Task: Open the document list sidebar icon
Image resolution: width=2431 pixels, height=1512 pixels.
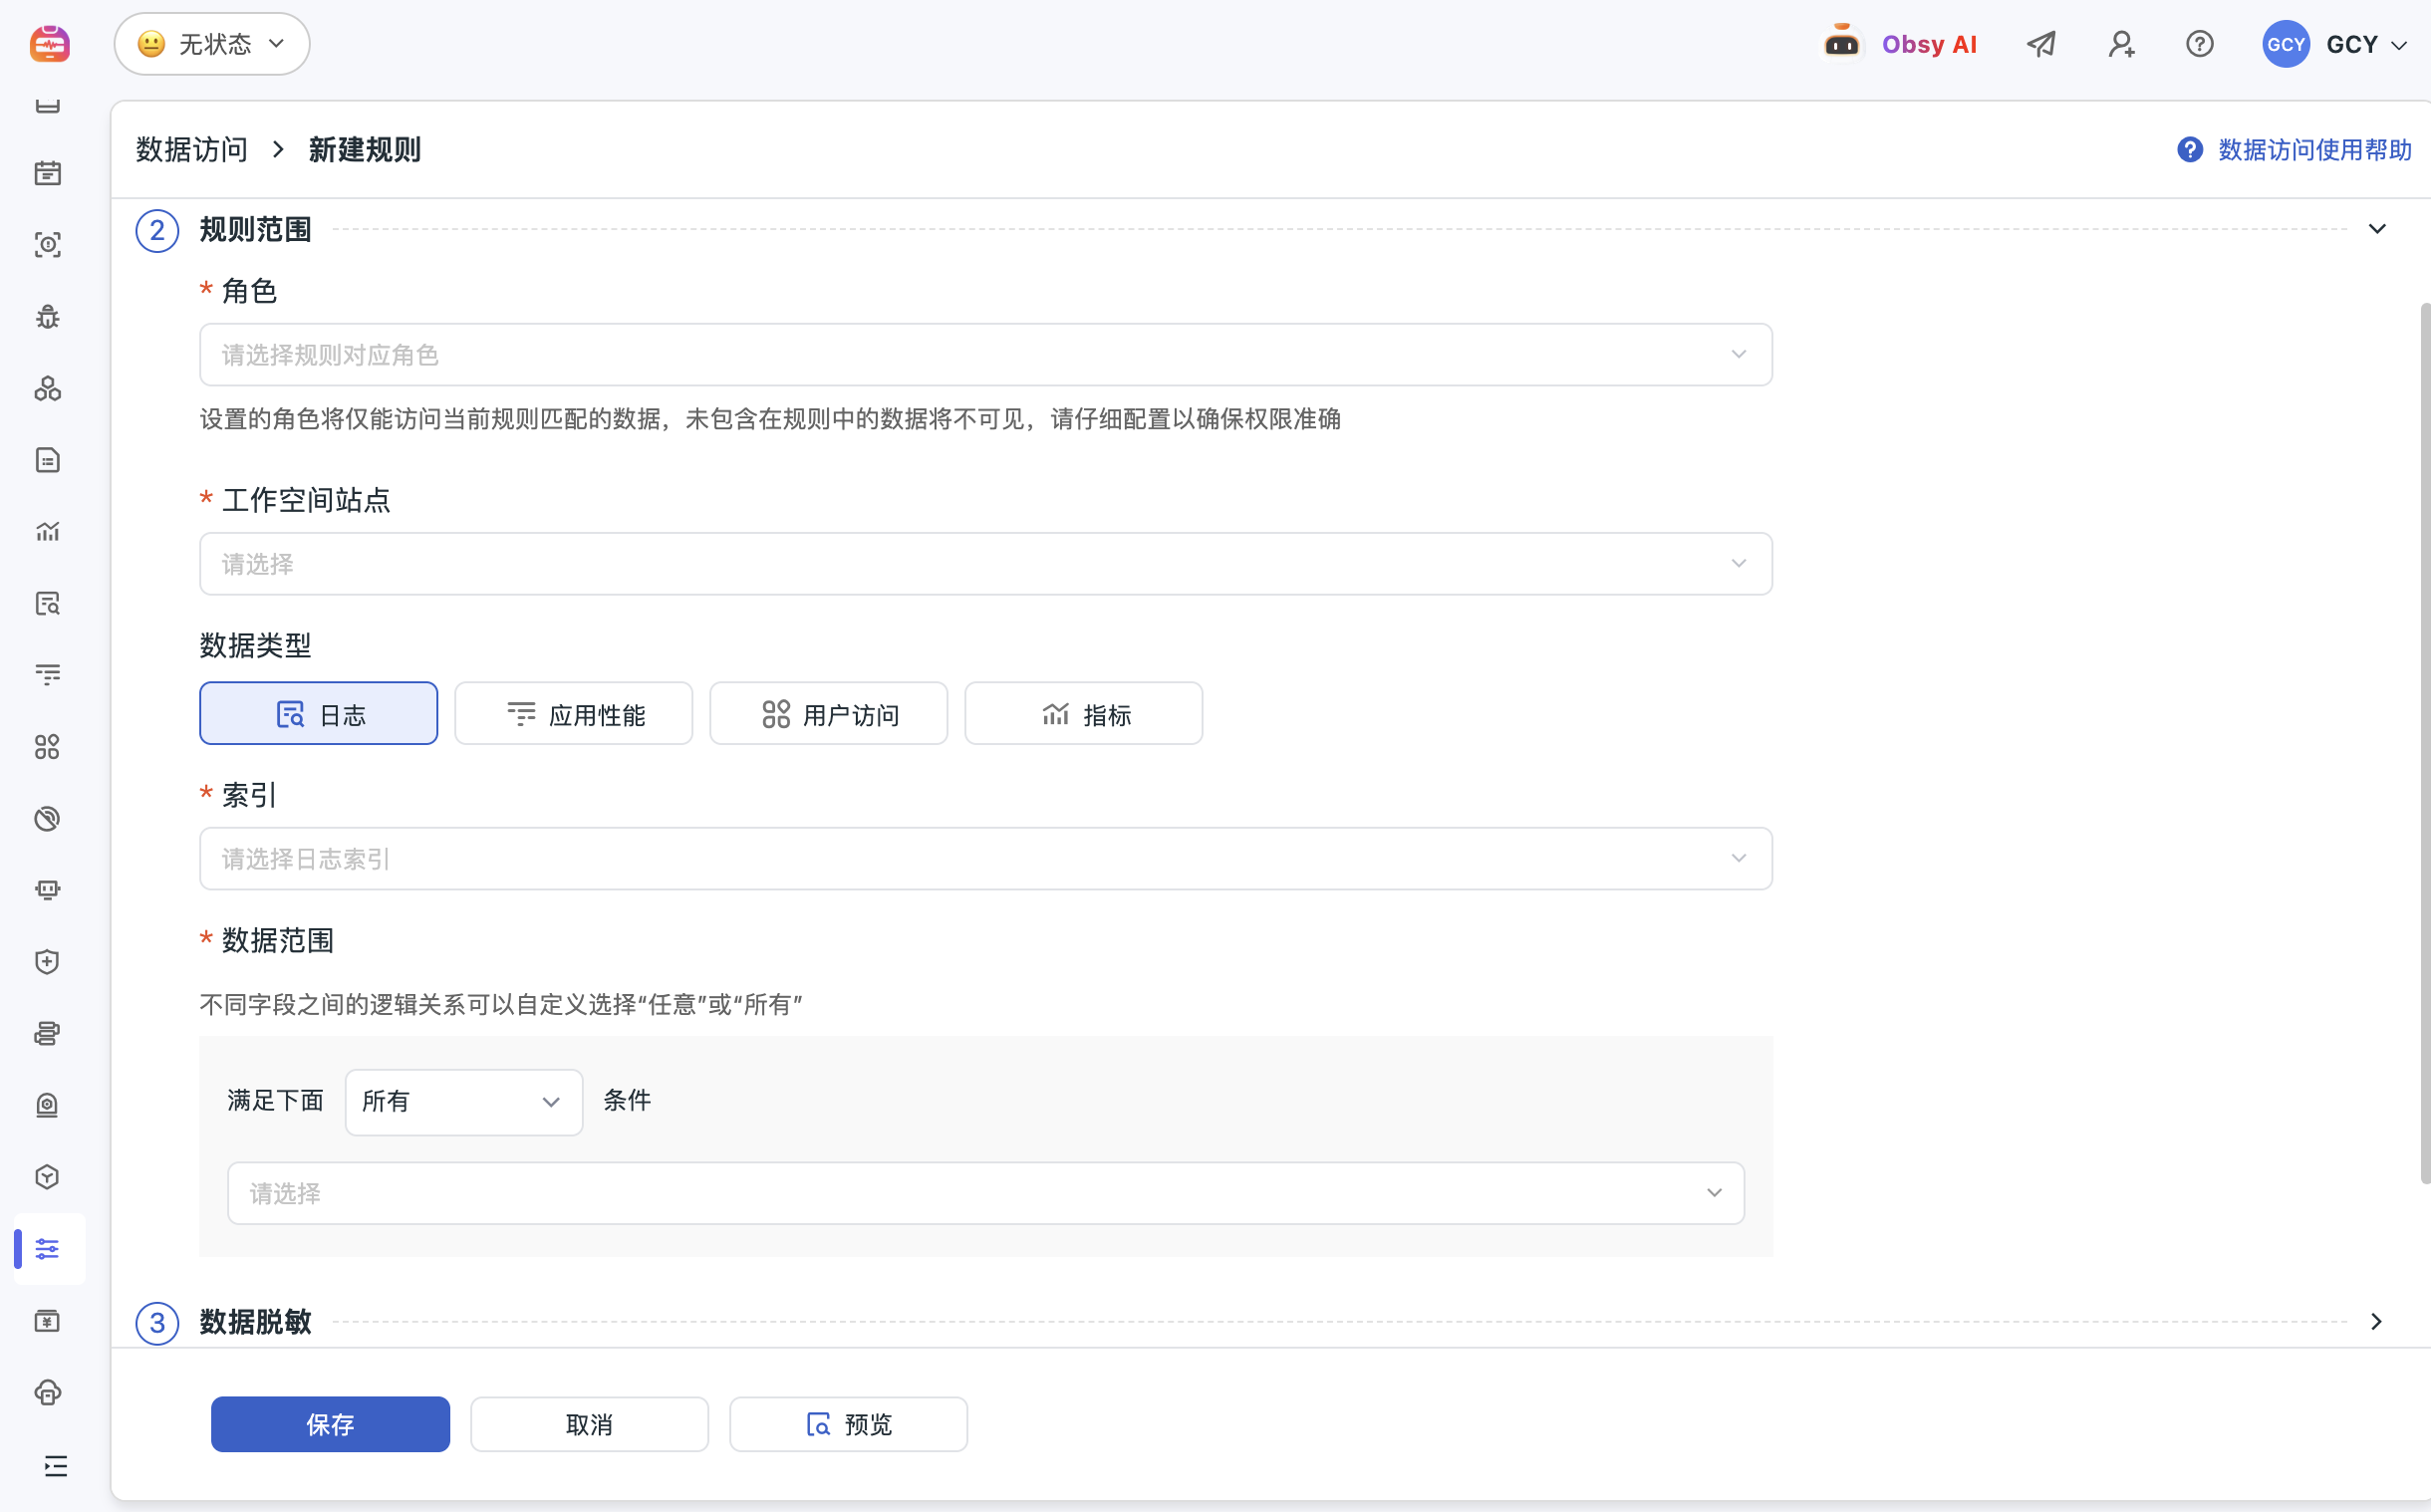Action: click(48, 460)
